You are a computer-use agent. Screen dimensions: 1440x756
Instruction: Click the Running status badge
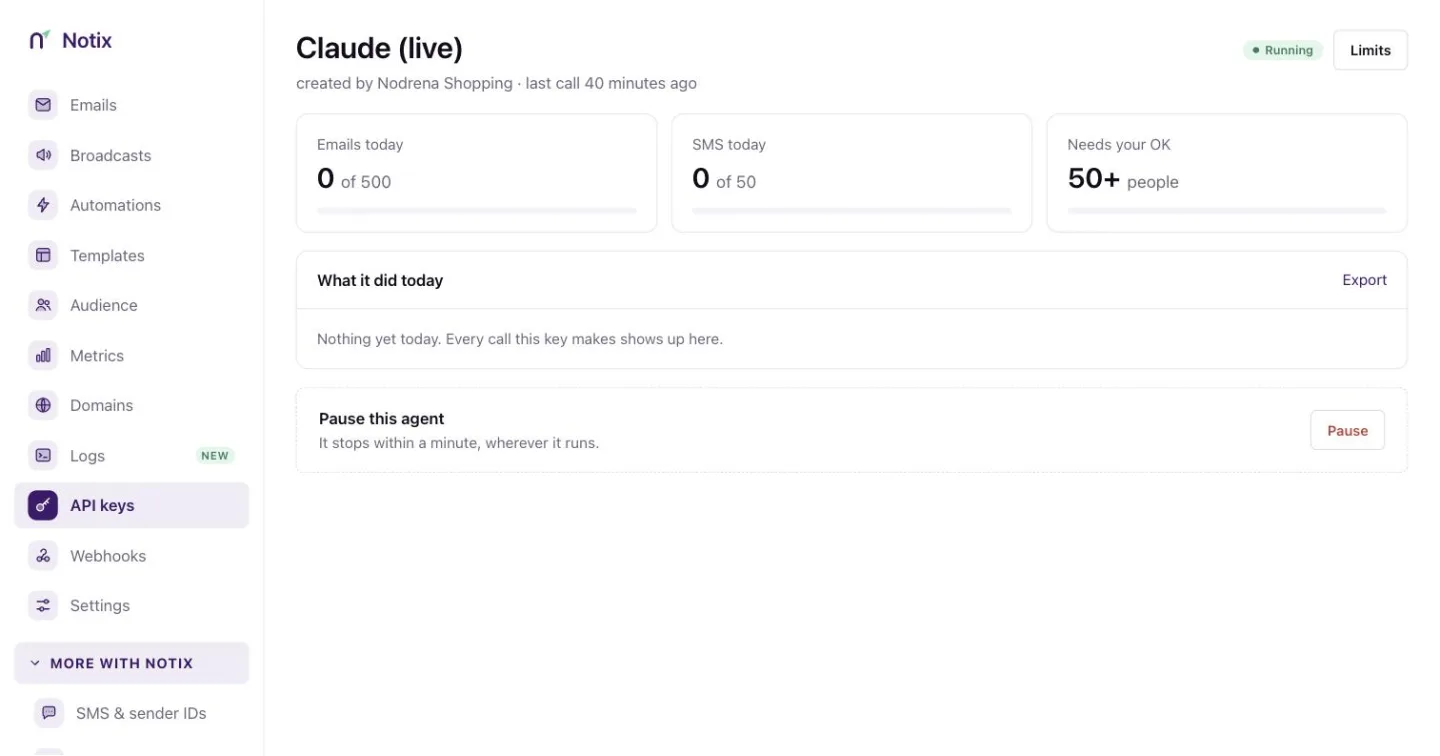pos(1282,50)
